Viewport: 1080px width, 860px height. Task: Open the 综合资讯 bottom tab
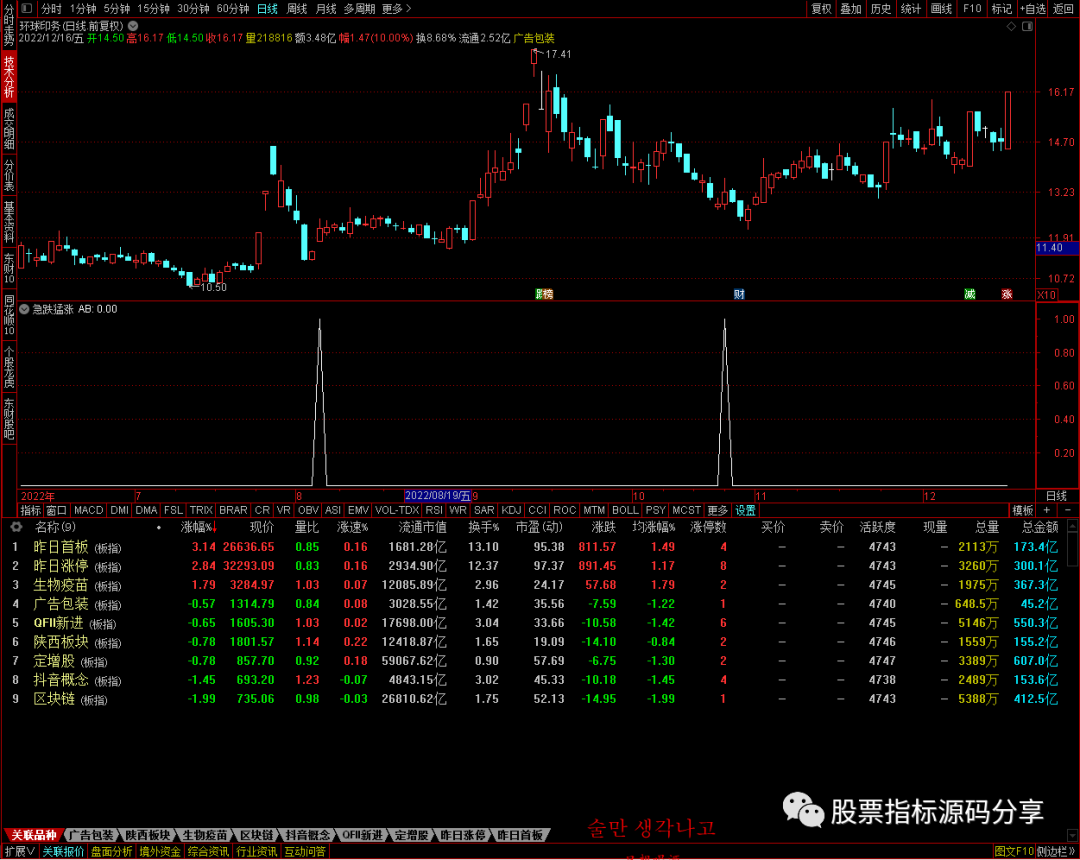click(x=208, y=852)
